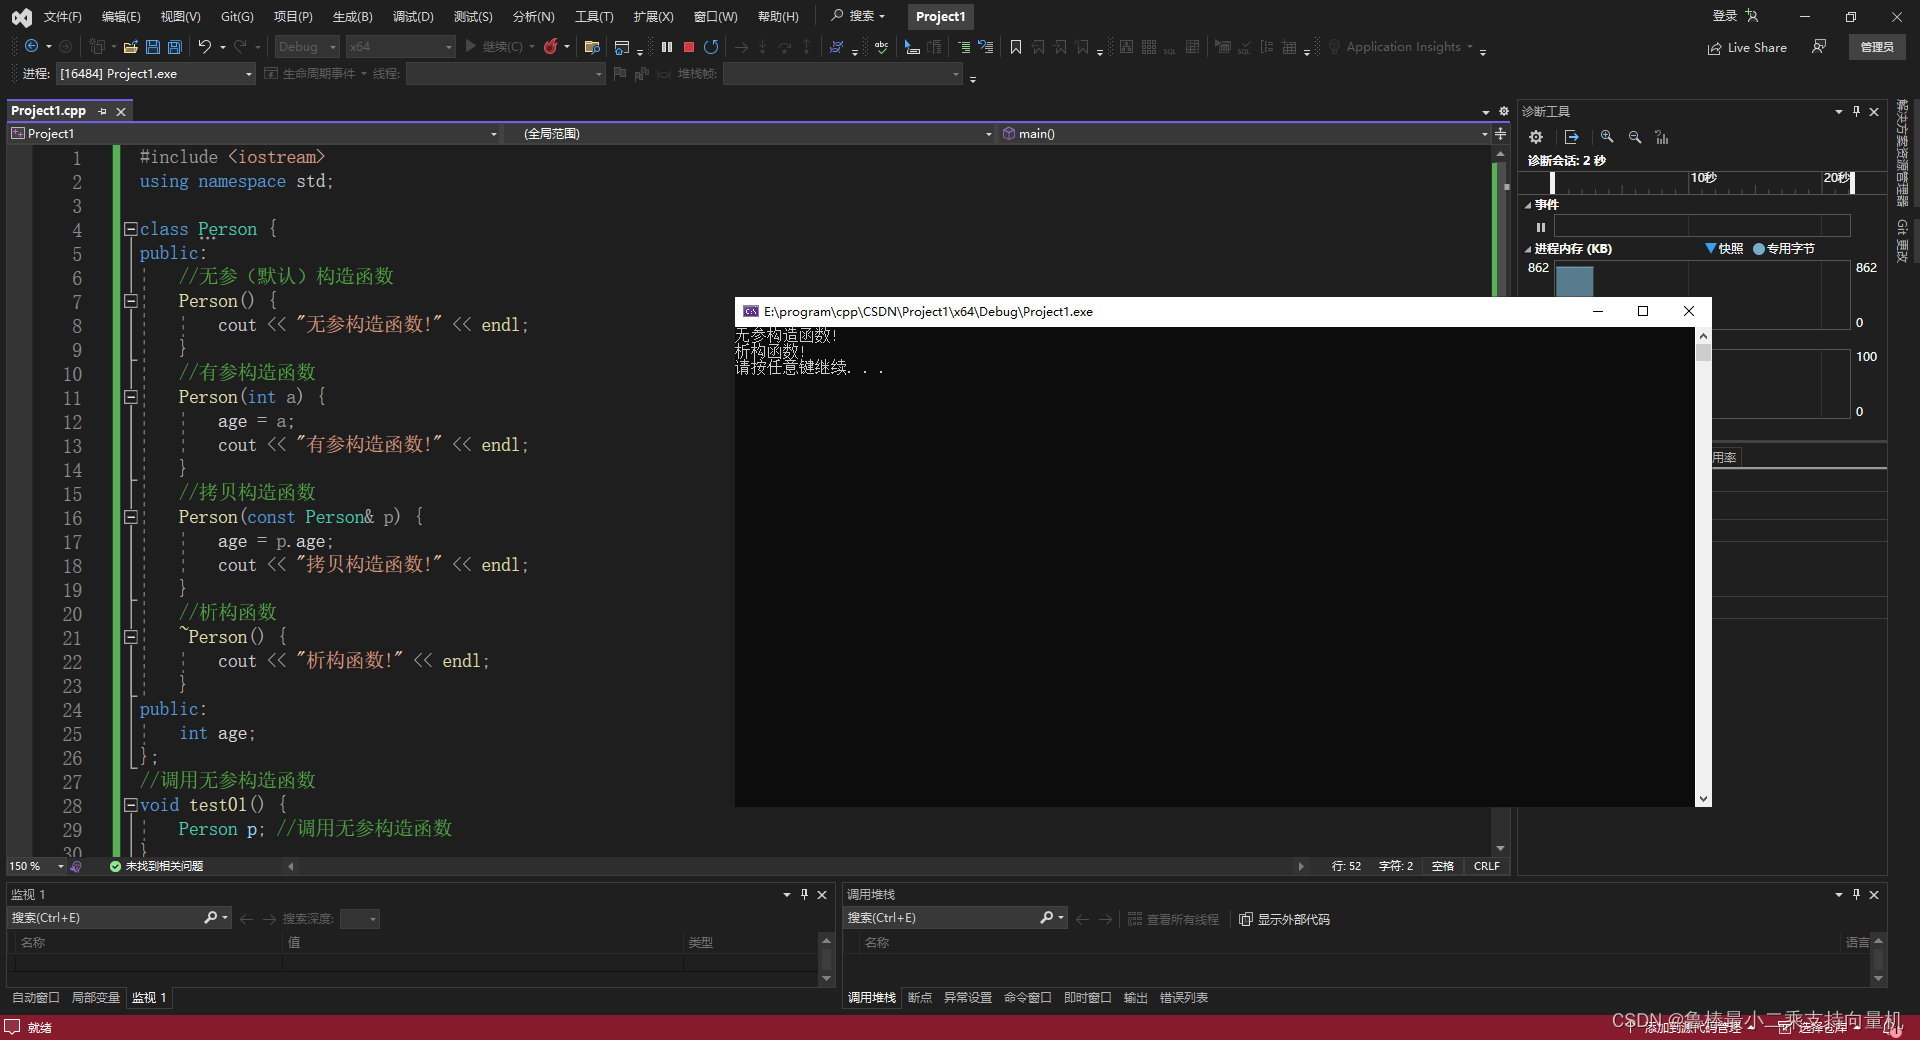The width and height of the screenshot is (1920, 1040).
Task: Click the 登录 sign-in link
Action: (x=1725, y=17)
